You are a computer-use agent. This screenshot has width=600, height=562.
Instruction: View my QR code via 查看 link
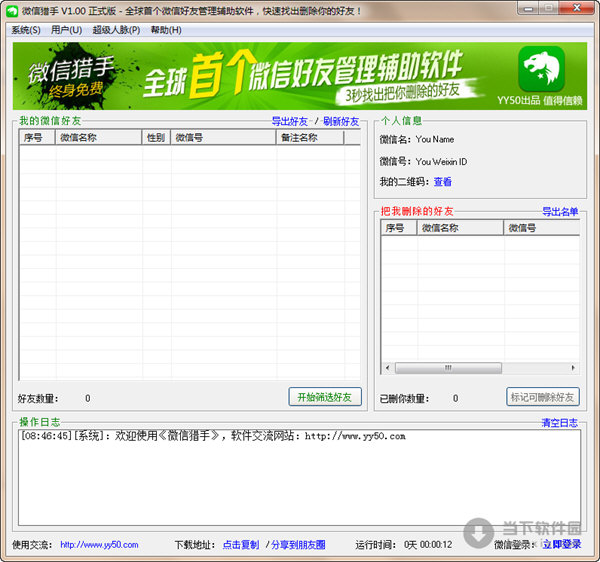[x=443, y=182]
